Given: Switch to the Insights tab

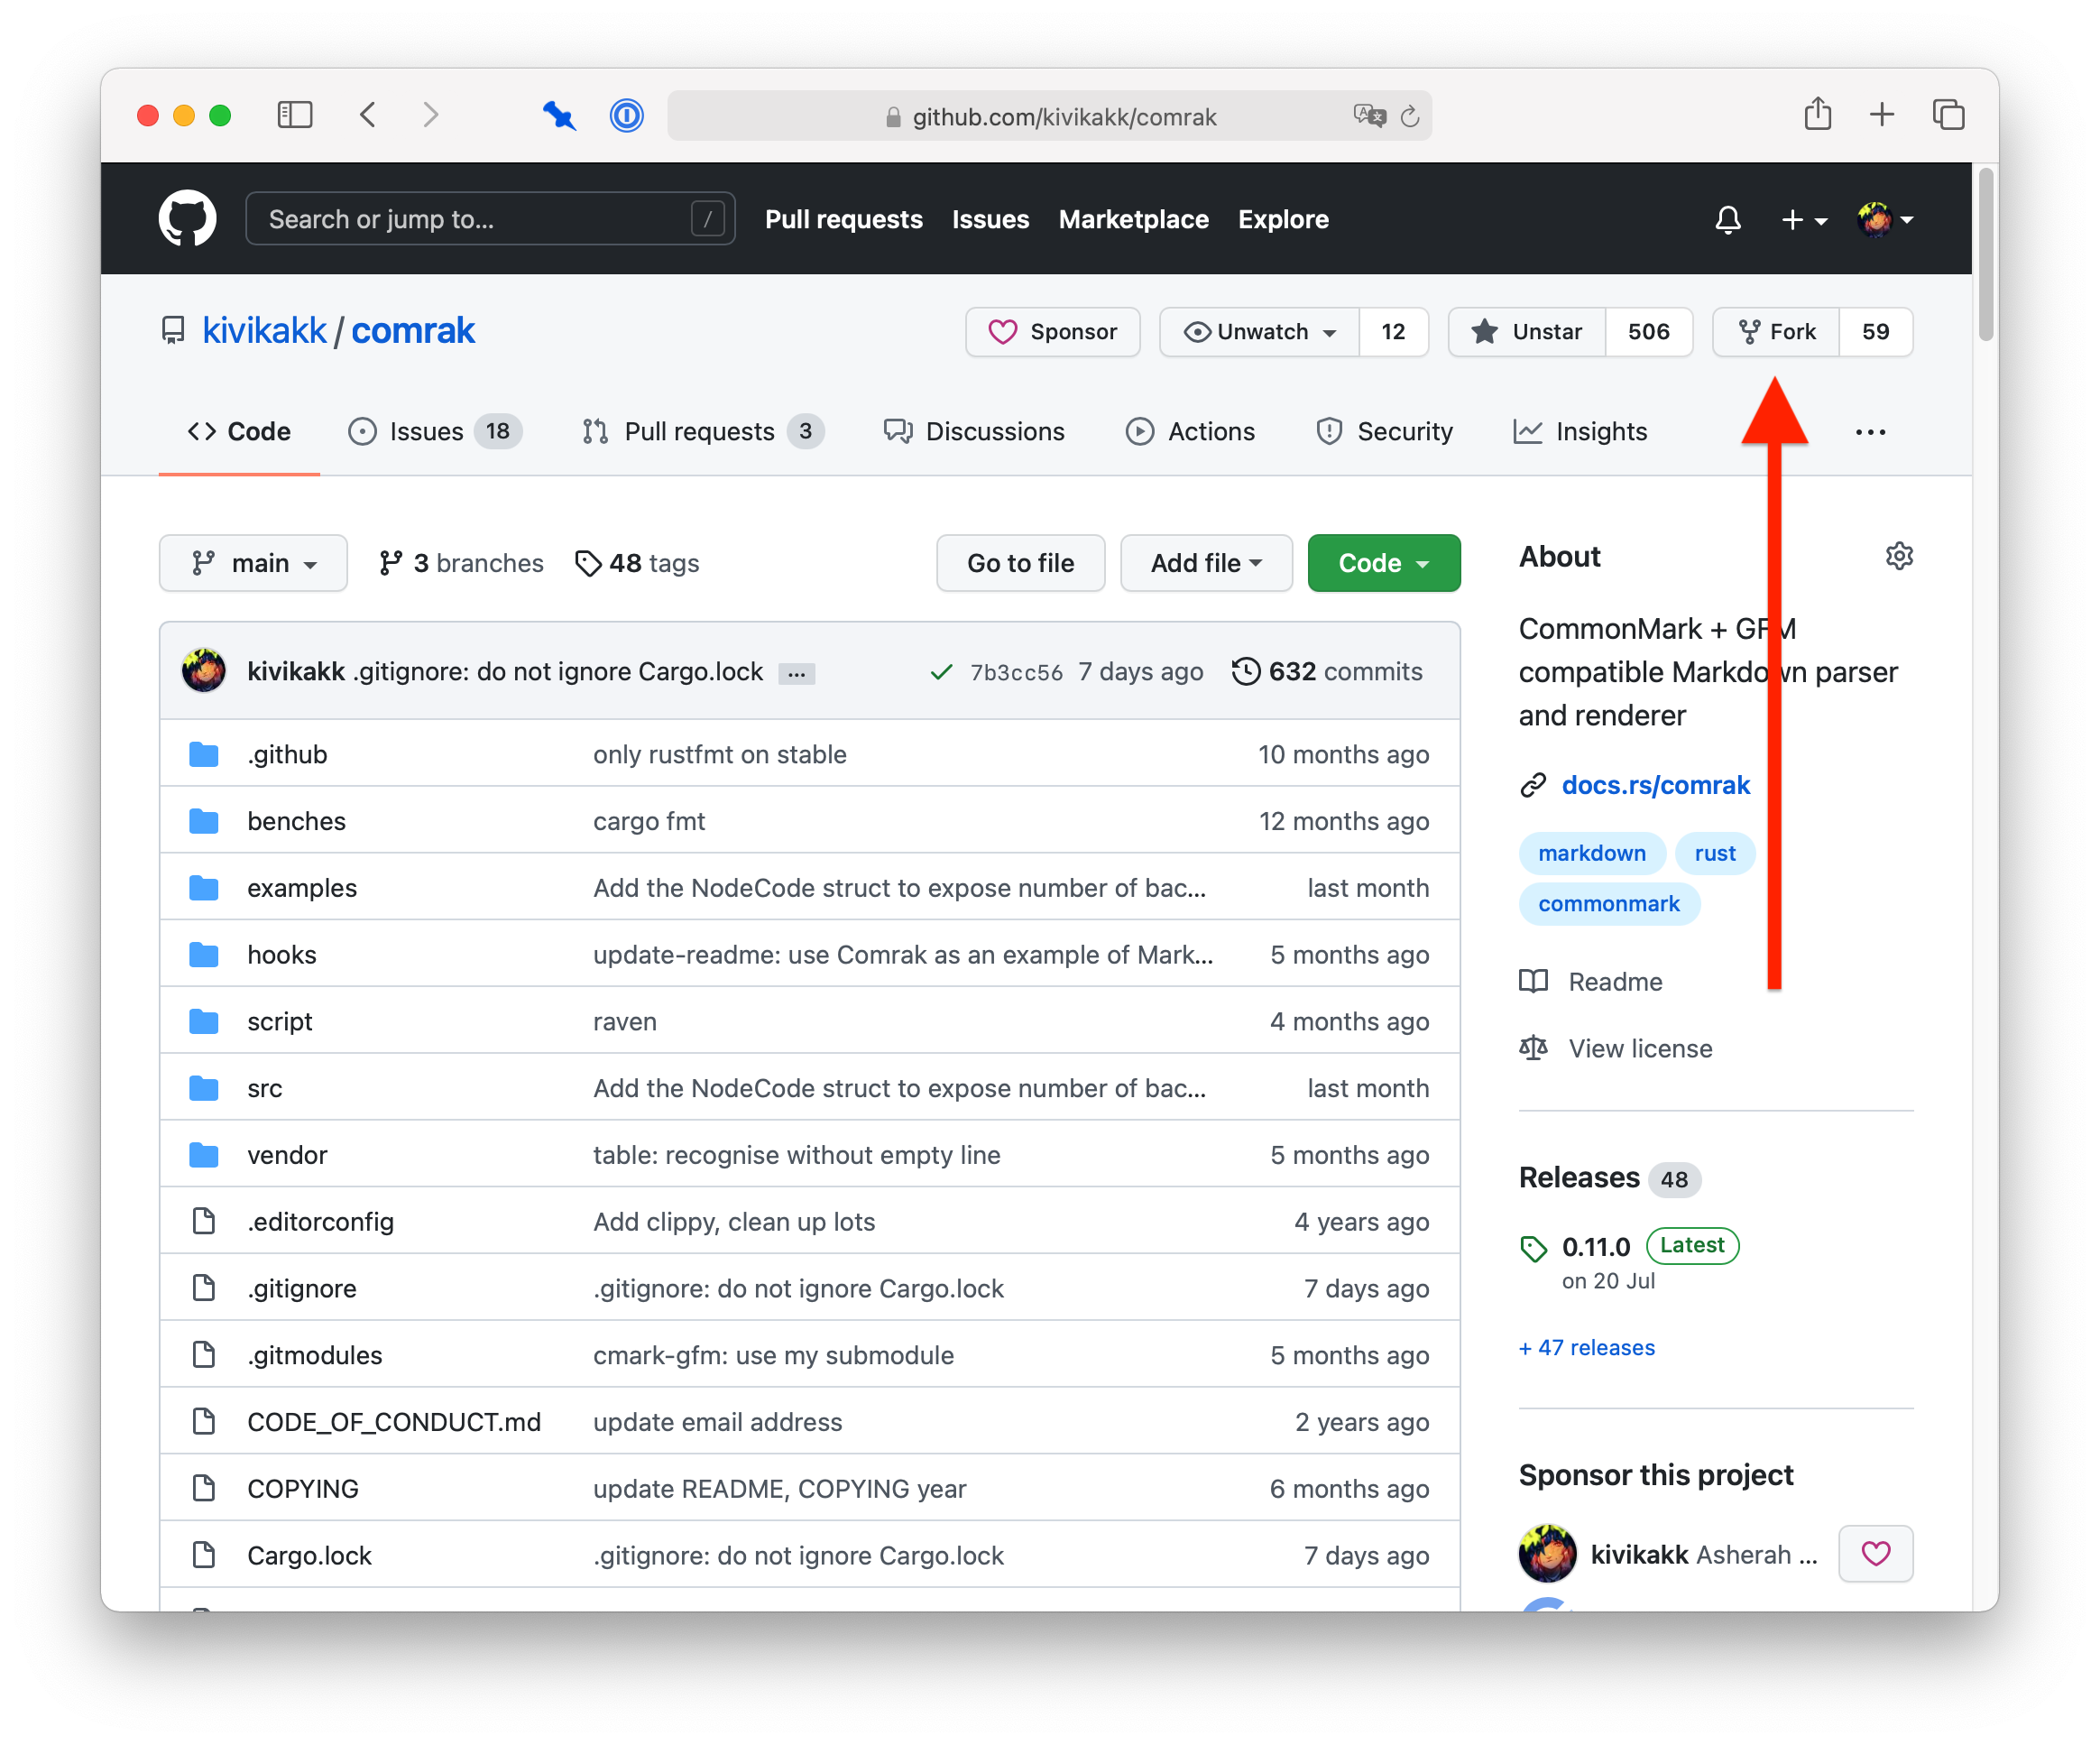Looking at the screenshot, I should [x=1580, y=431].
